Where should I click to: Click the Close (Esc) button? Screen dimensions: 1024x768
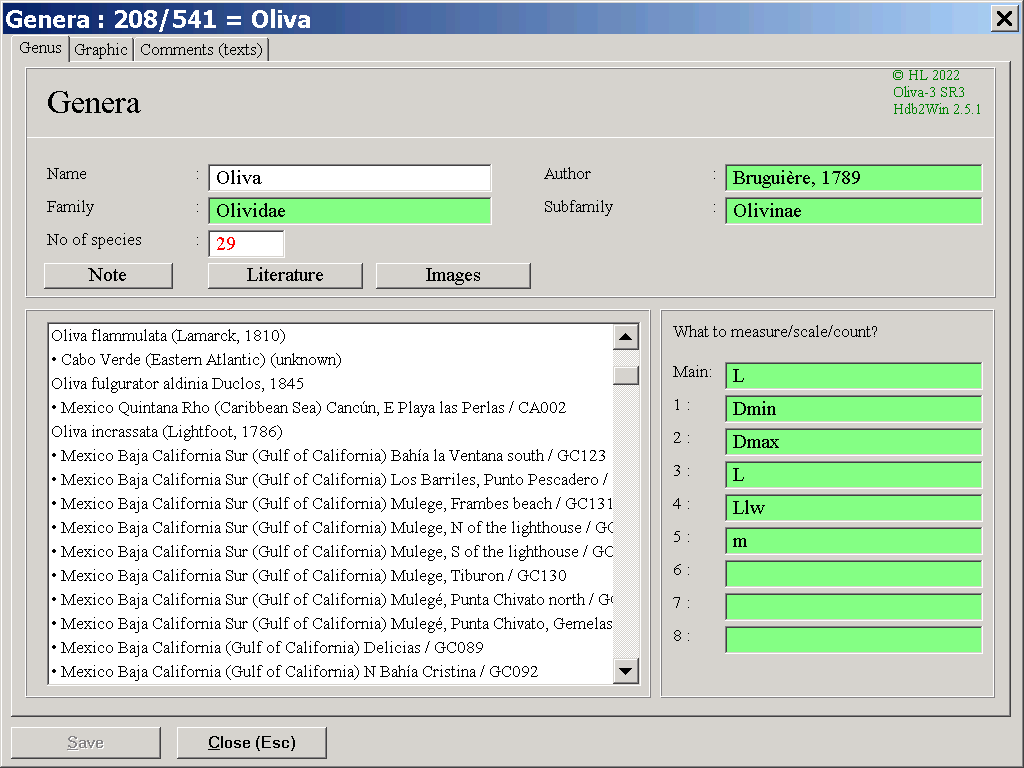tap(251, 743)
